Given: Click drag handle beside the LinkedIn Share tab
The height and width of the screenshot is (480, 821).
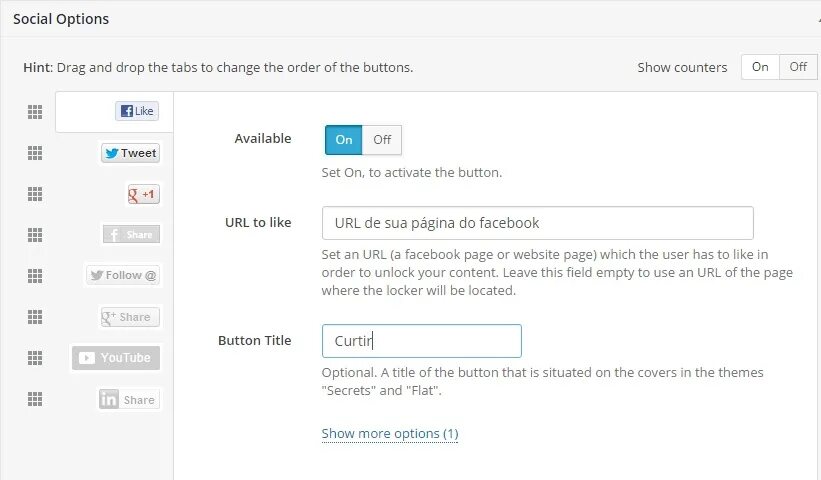Looking at the screenshot, I should 35,399.
